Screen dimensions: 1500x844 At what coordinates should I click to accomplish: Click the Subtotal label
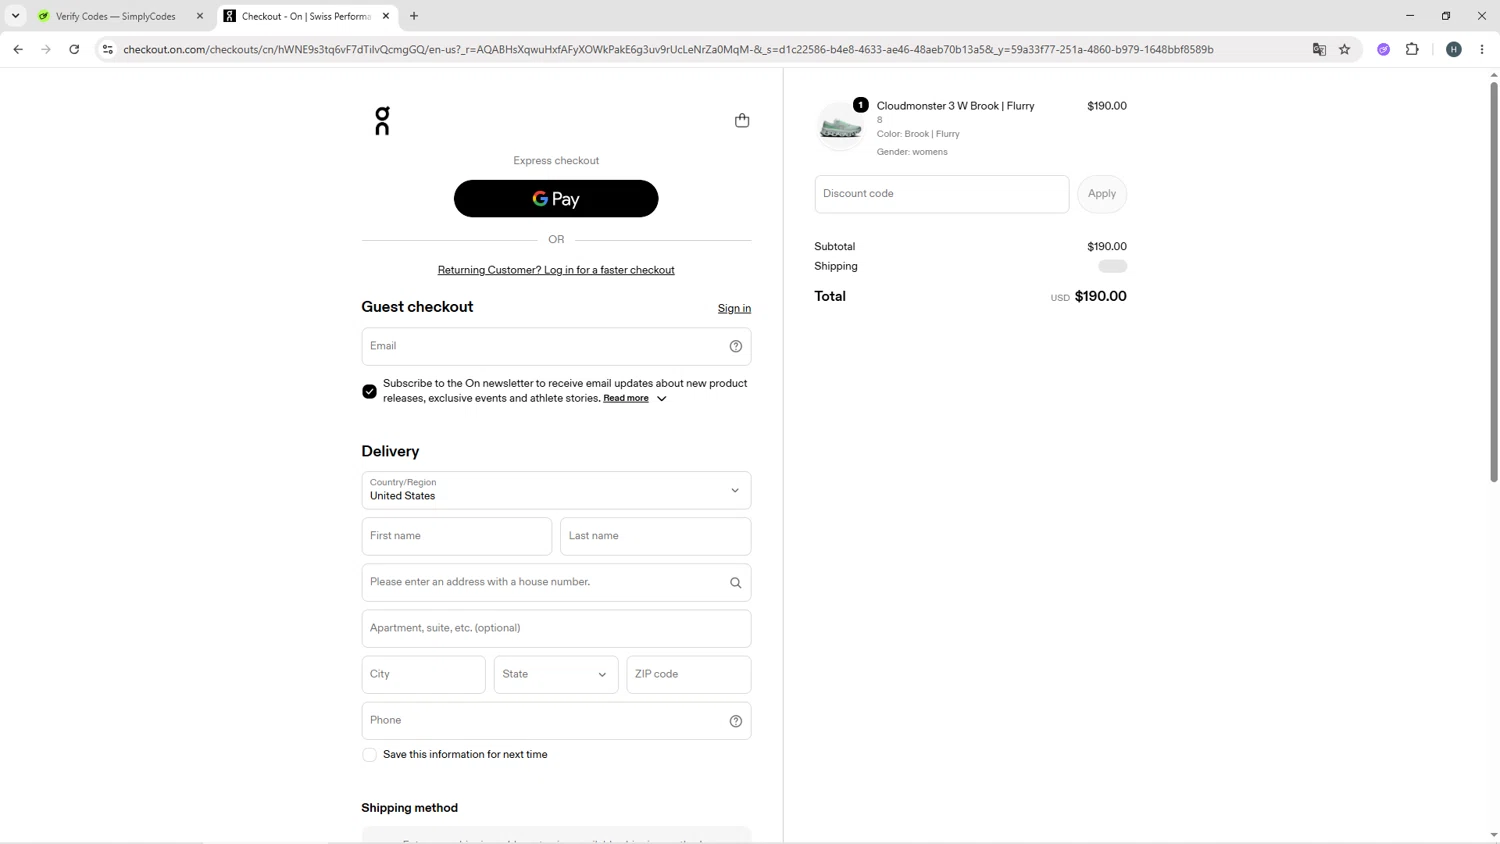tap(835, 247)
